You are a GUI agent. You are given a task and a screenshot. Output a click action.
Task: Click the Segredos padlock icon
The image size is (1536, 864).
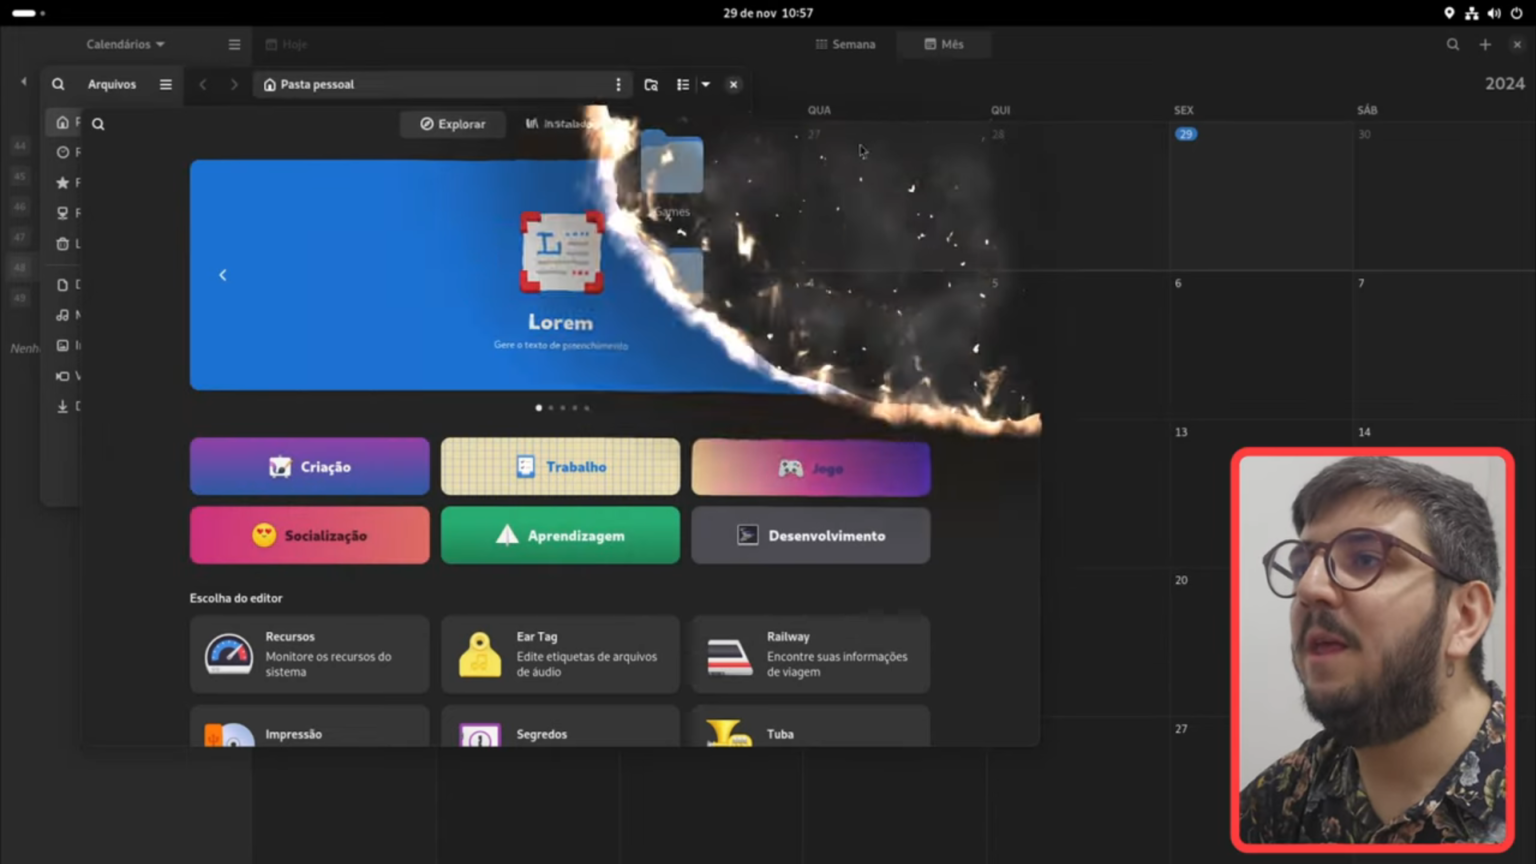pyautogui.click(x=479, y=735)
